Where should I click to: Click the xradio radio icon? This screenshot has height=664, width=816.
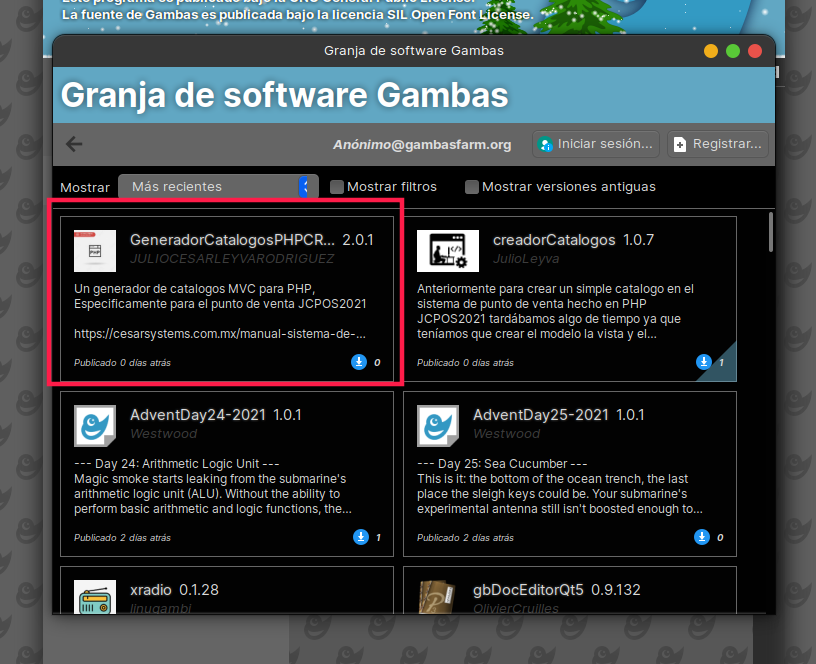(x=95, y=596)
